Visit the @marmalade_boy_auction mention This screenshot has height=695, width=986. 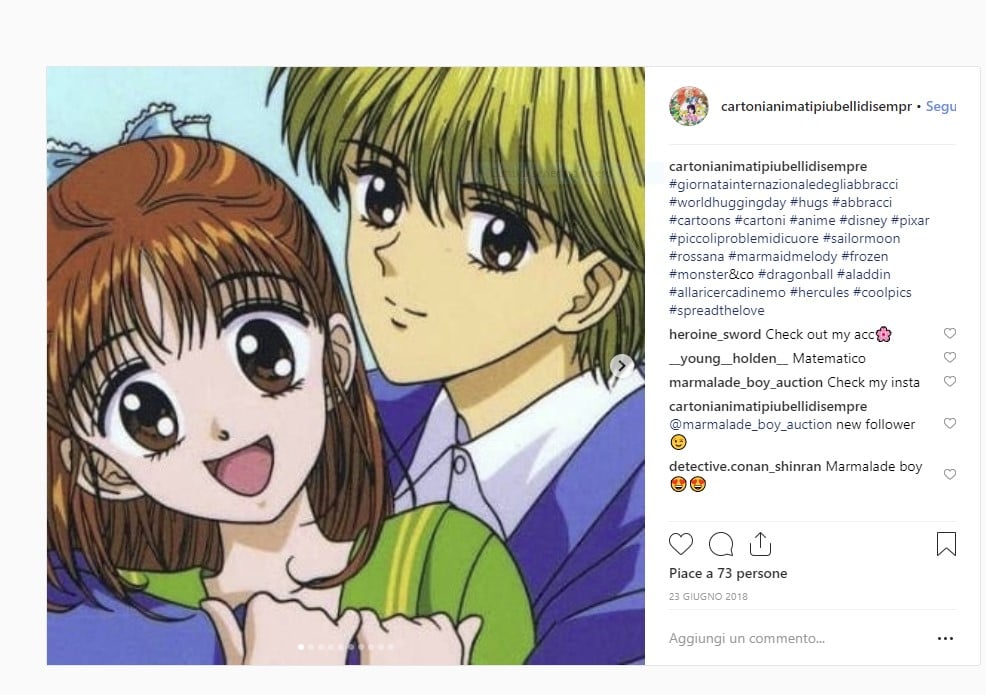pyautogui.click(x=750, y=425)
